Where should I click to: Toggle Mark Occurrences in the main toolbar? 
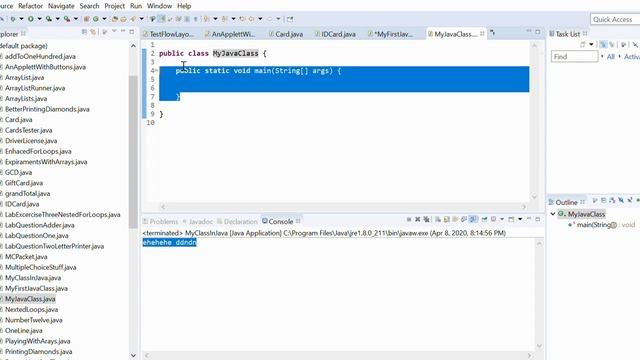[x=162, y=19]
